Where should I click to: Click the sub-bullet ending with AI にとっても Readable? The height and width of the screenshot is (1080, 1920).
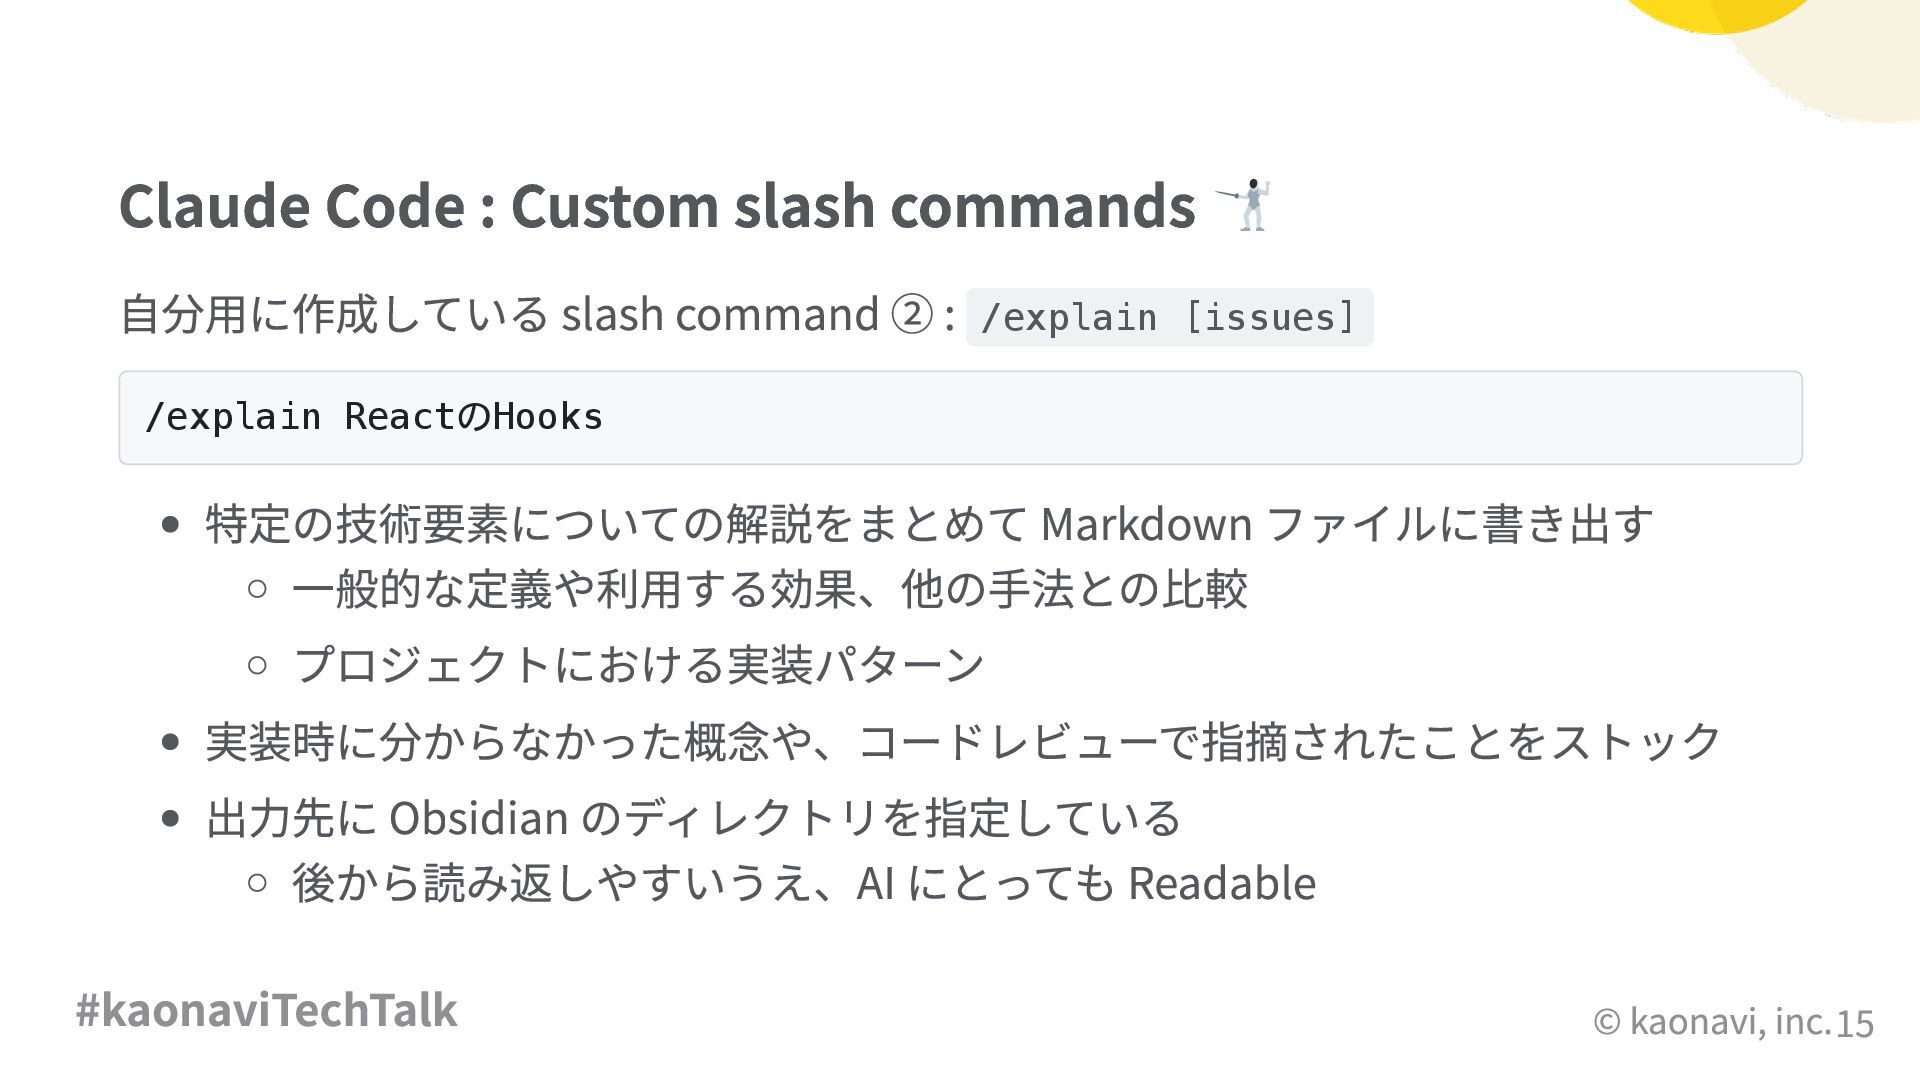[x=804, y=884]
